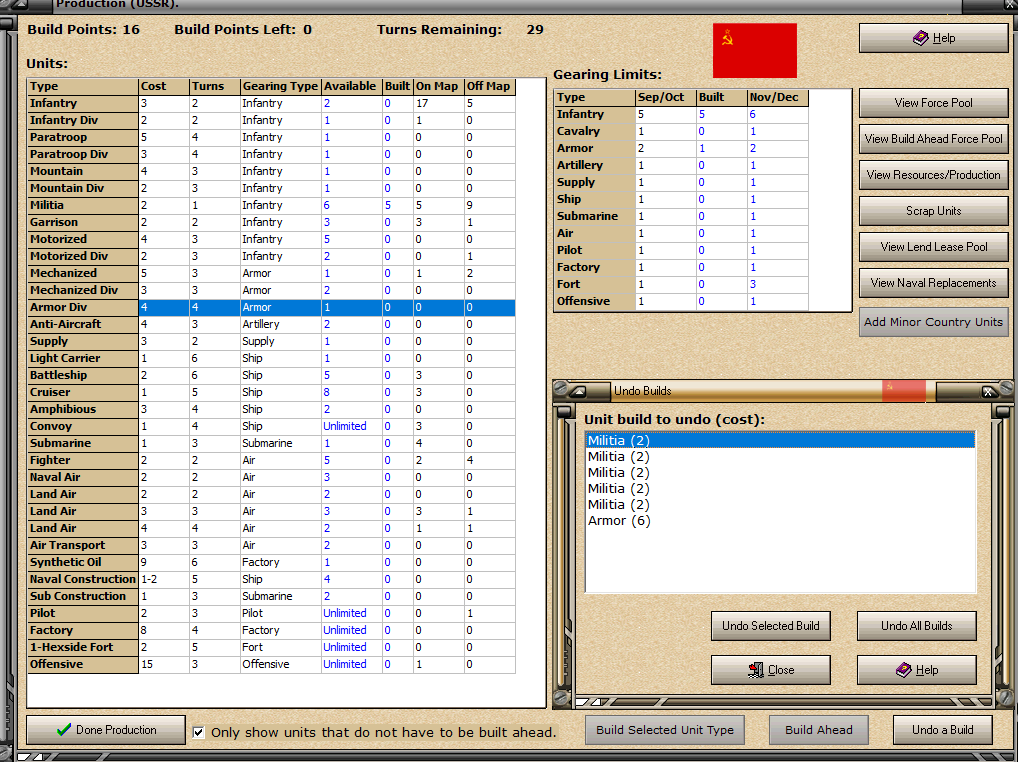Select the Air Transport unit row
Screen dimensions: 1018x762
pos(271,545)
